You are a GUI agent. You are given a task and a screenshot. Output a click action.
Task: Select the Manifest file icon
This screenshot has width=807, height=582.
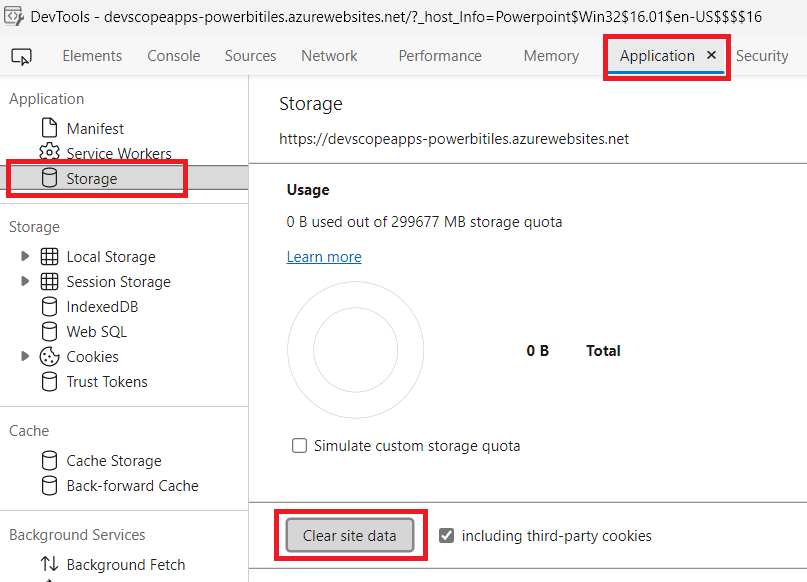(49, 128)
